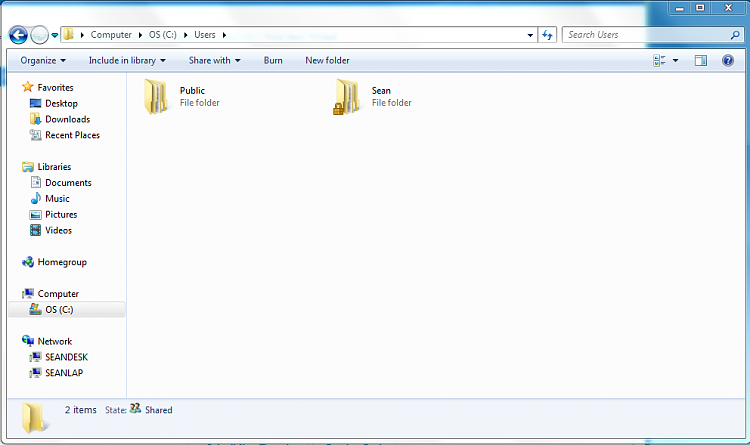The width and height of the screenshot is (750, 445).
Task: Open the recent pages dropdown arrow
Action: coord(55,35)
